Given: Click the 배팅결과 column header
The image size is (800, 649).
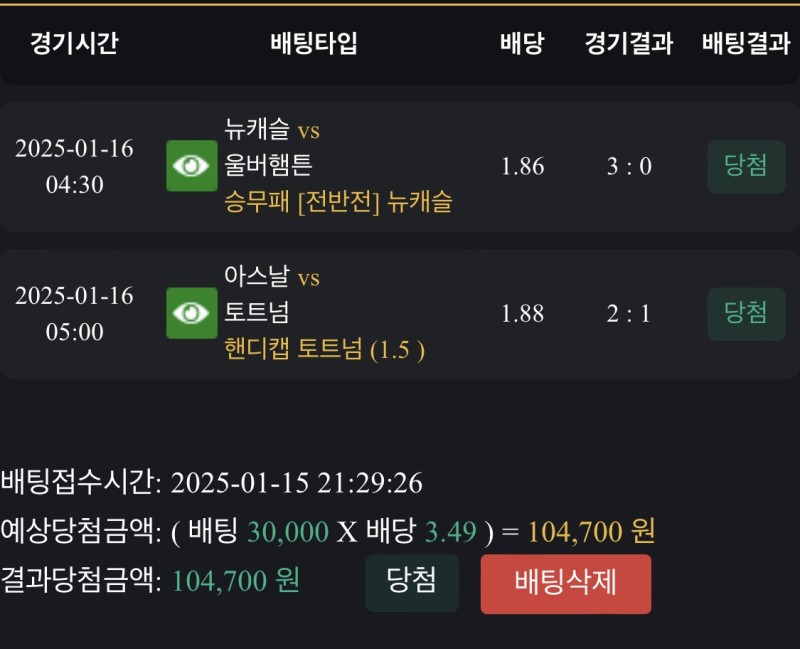Looking at the screenshot, I should pyautogui.click(x=746, y=44).
